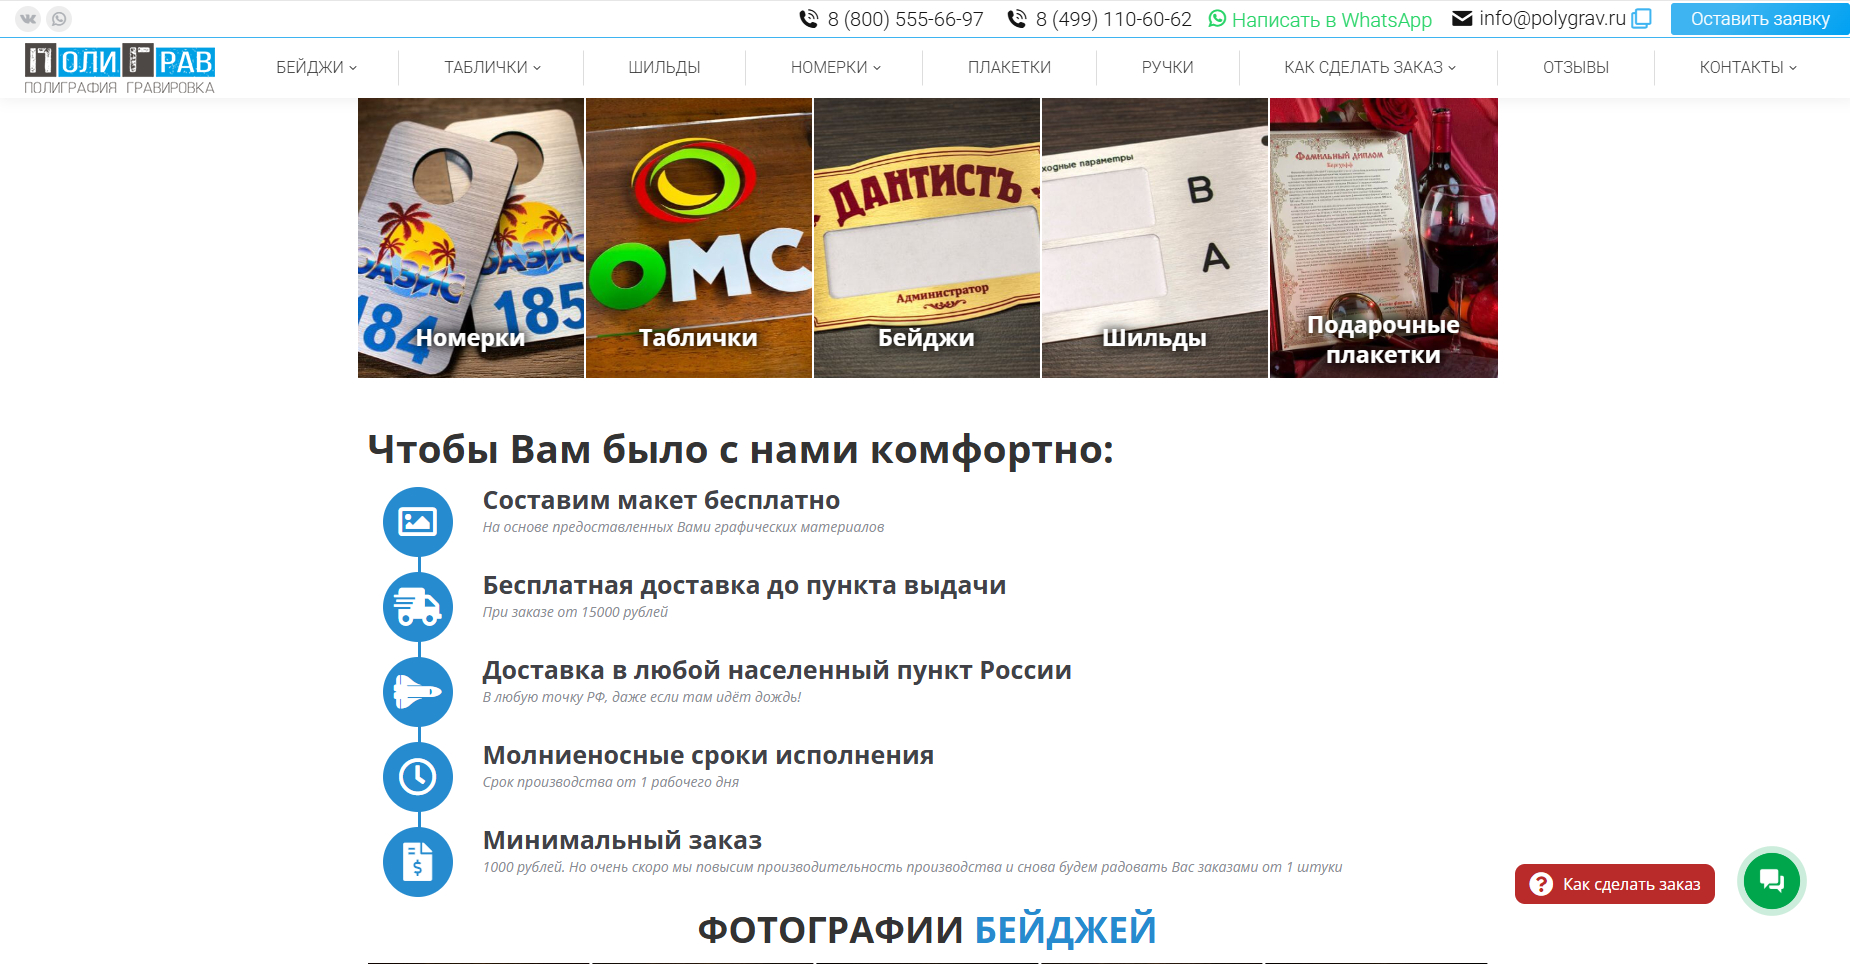Expand the ТАБЛИЧКИ menu dropdown
1850x964 pixels.
tap(493, 67)
